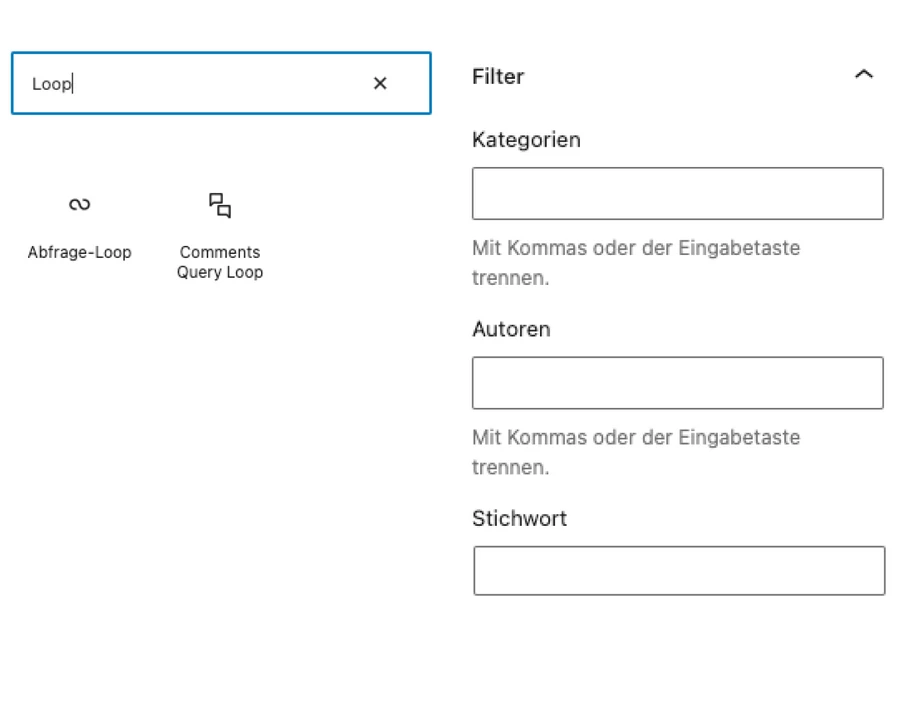
Task: Click the Filter panel heading
Action: click(x=498, y=76)
